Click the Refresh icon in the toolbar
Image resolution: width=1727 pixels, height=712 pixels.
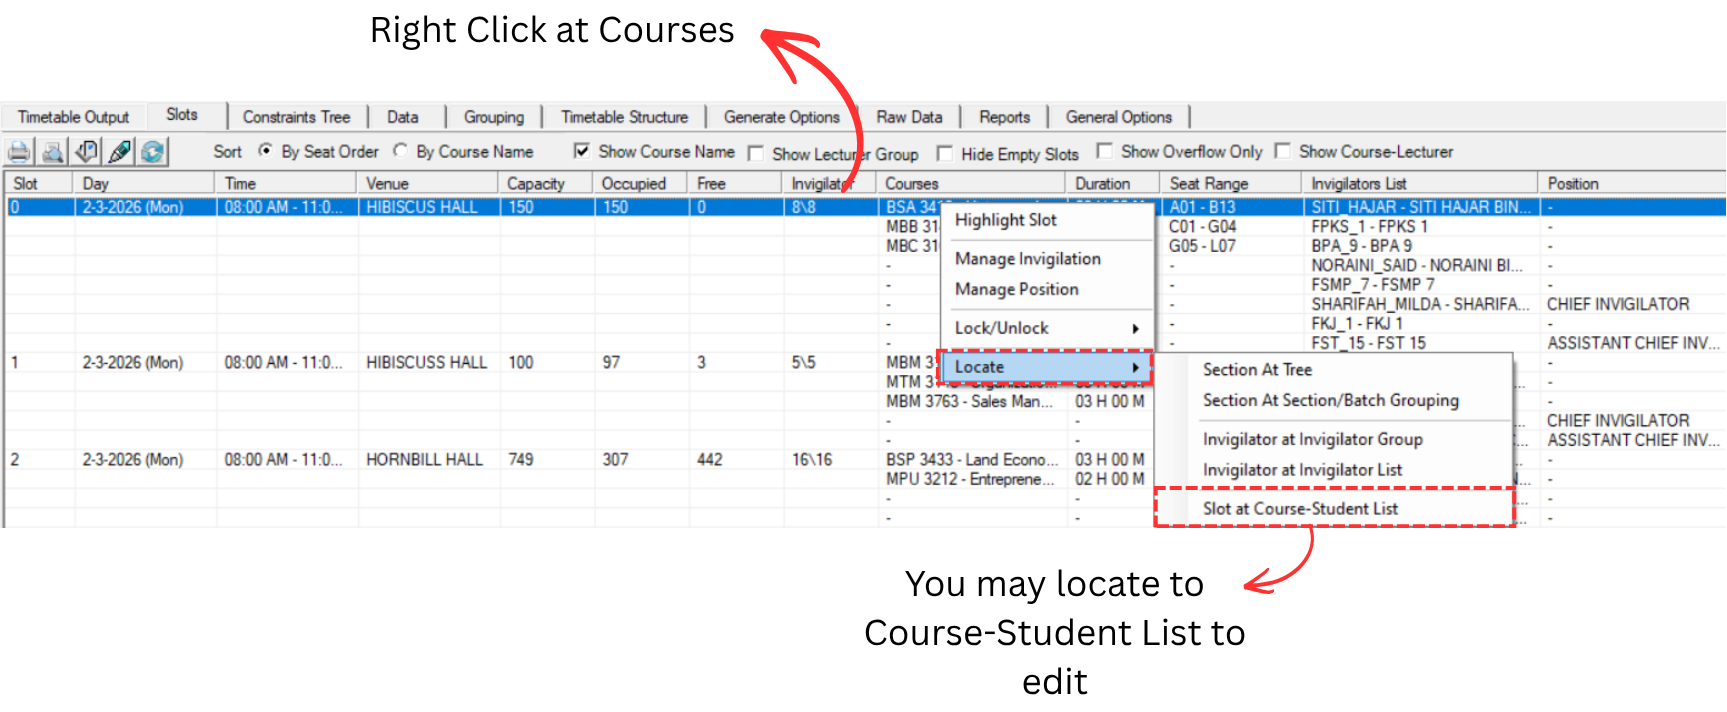(153, 152)
